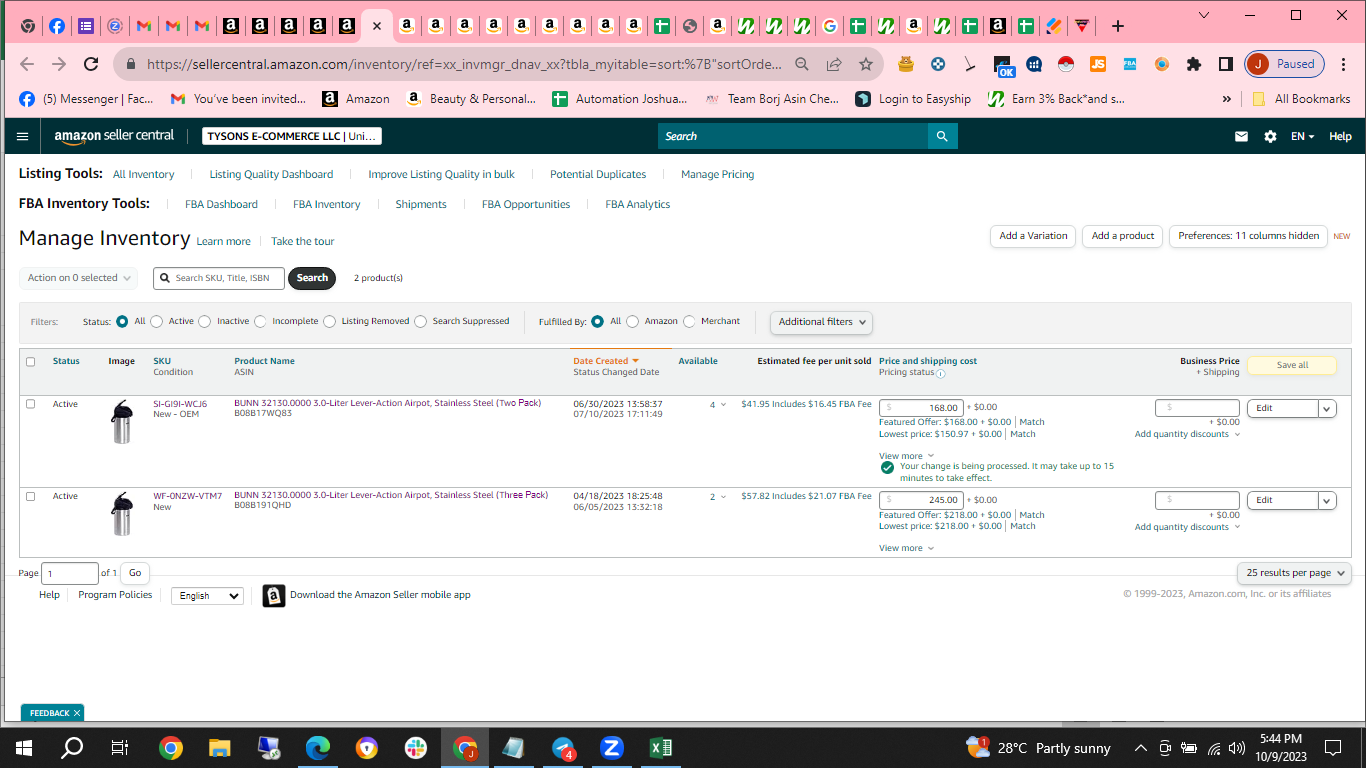Image resolution: width=1366 pixels, height=768 pixels.
Task: Open the FBA Dashboard
Action: [x=221, y=204]
